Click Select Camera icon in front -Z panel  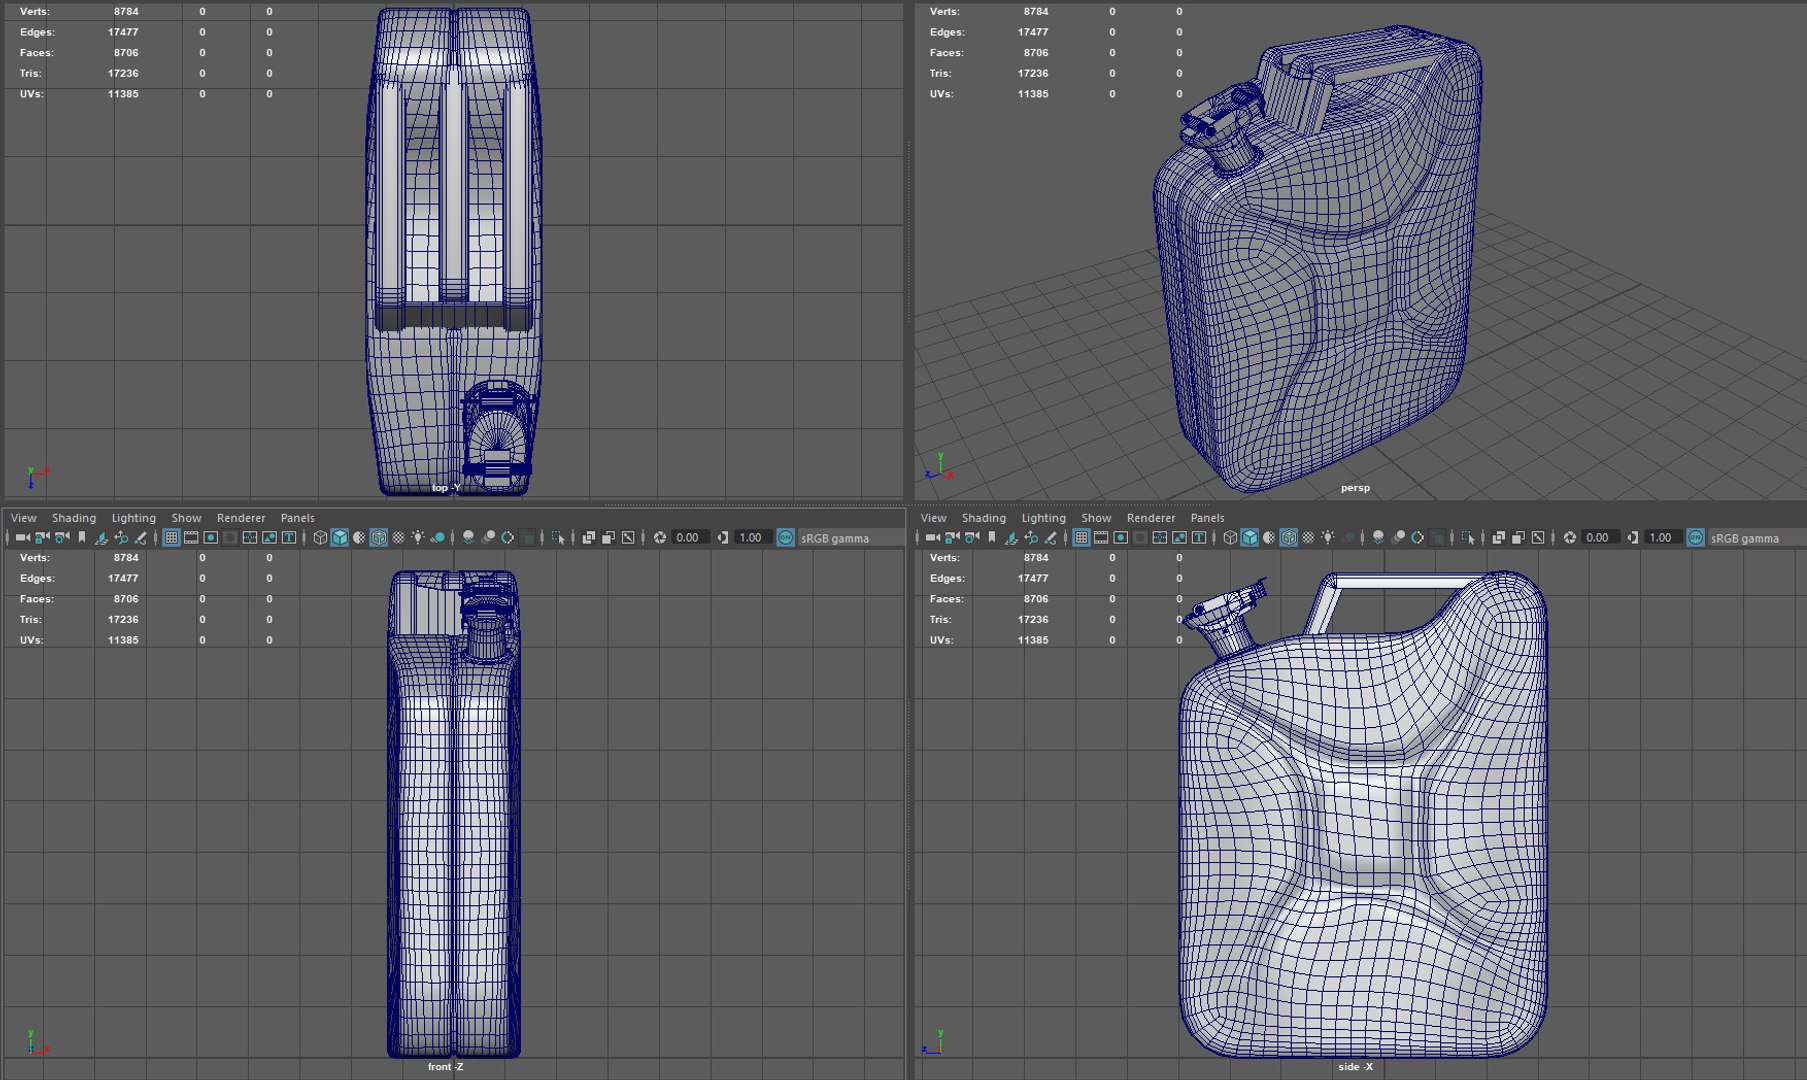click(22, 537)
